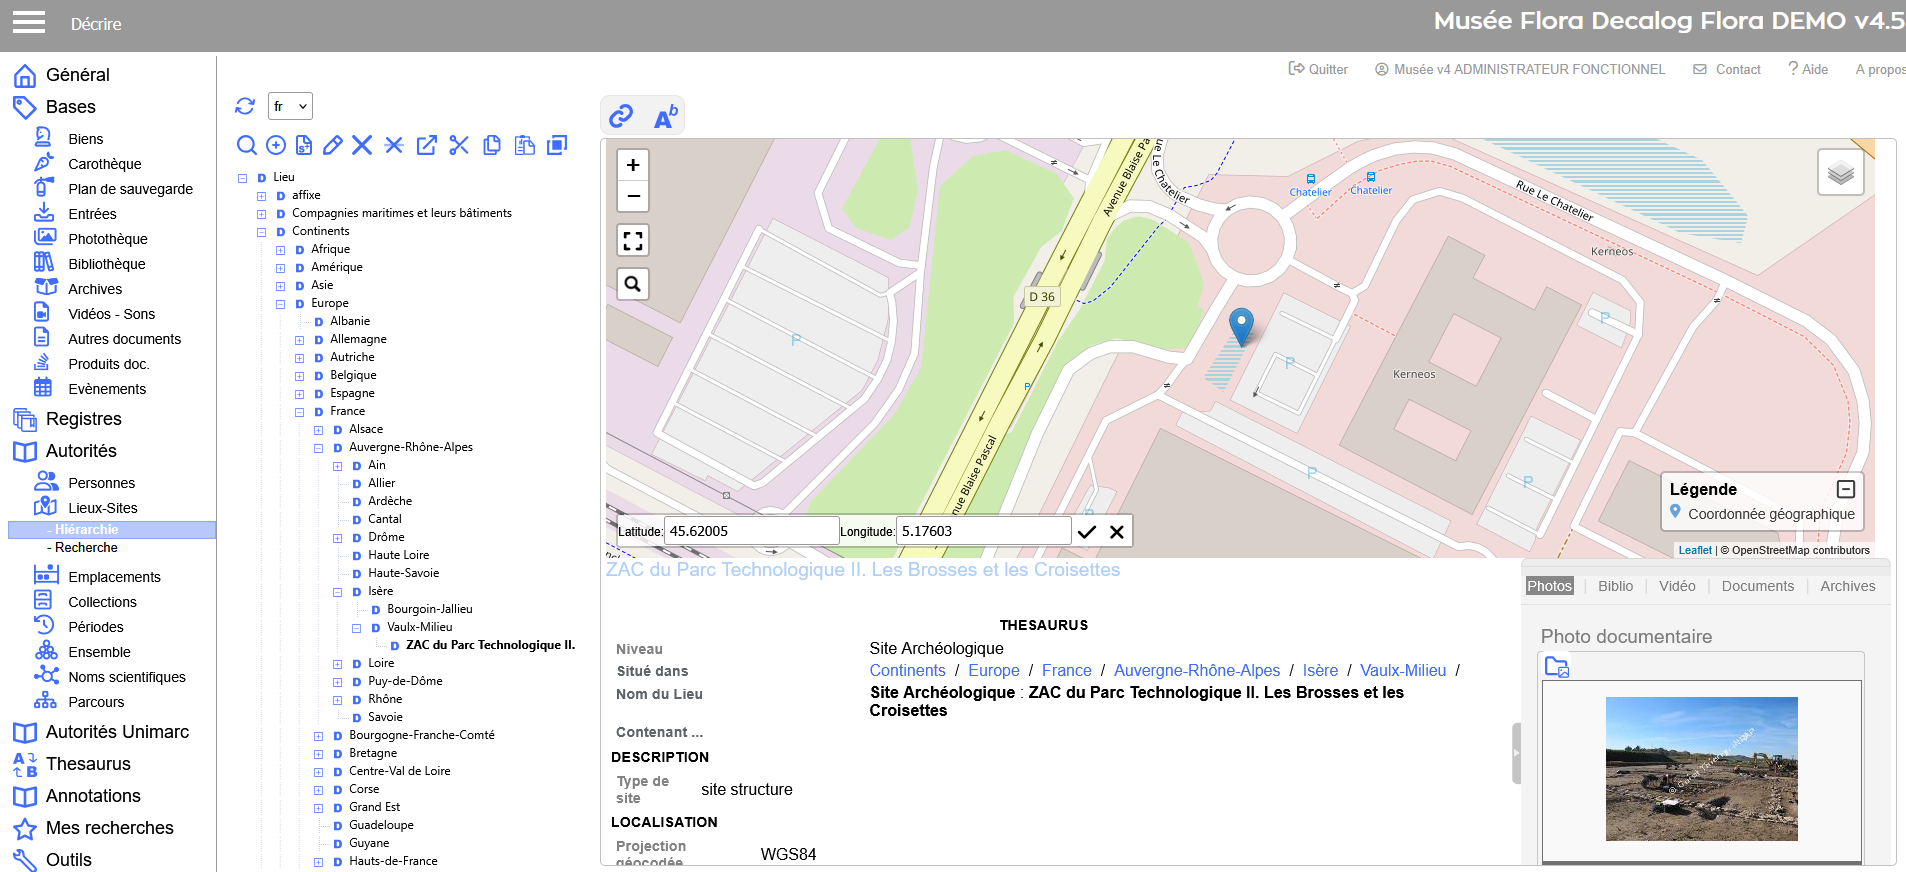Click the circled plus add icon
1906x872 pixels.
coord(276,145)
